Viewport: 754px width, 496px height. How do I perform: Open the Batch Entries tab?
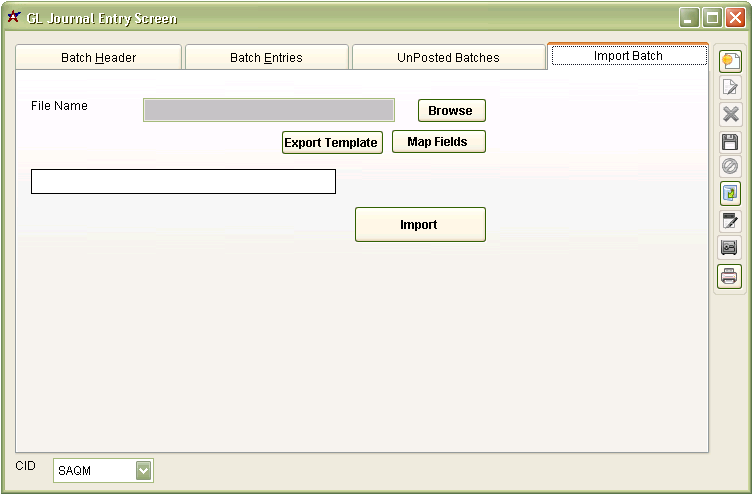pos(266,58)
